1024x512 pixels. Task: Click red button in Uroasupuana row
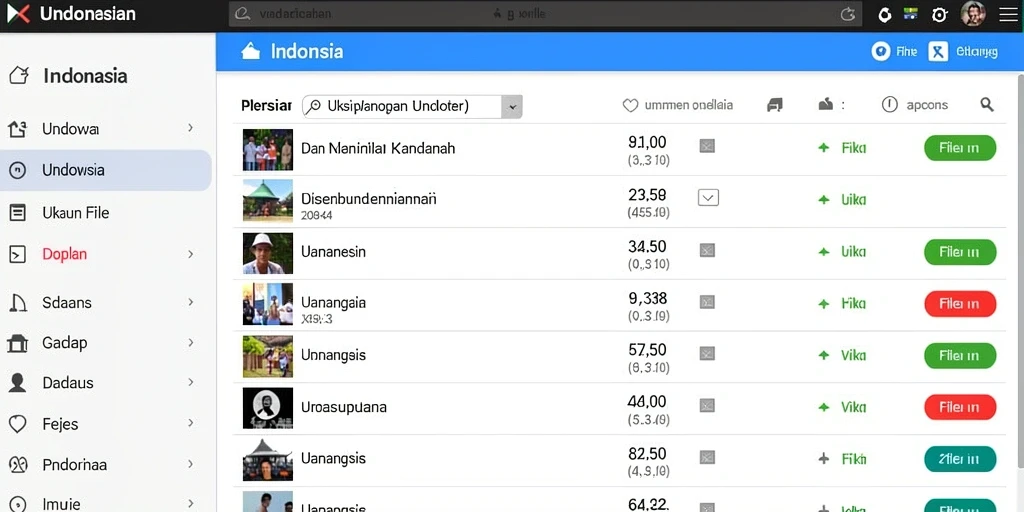960,407
